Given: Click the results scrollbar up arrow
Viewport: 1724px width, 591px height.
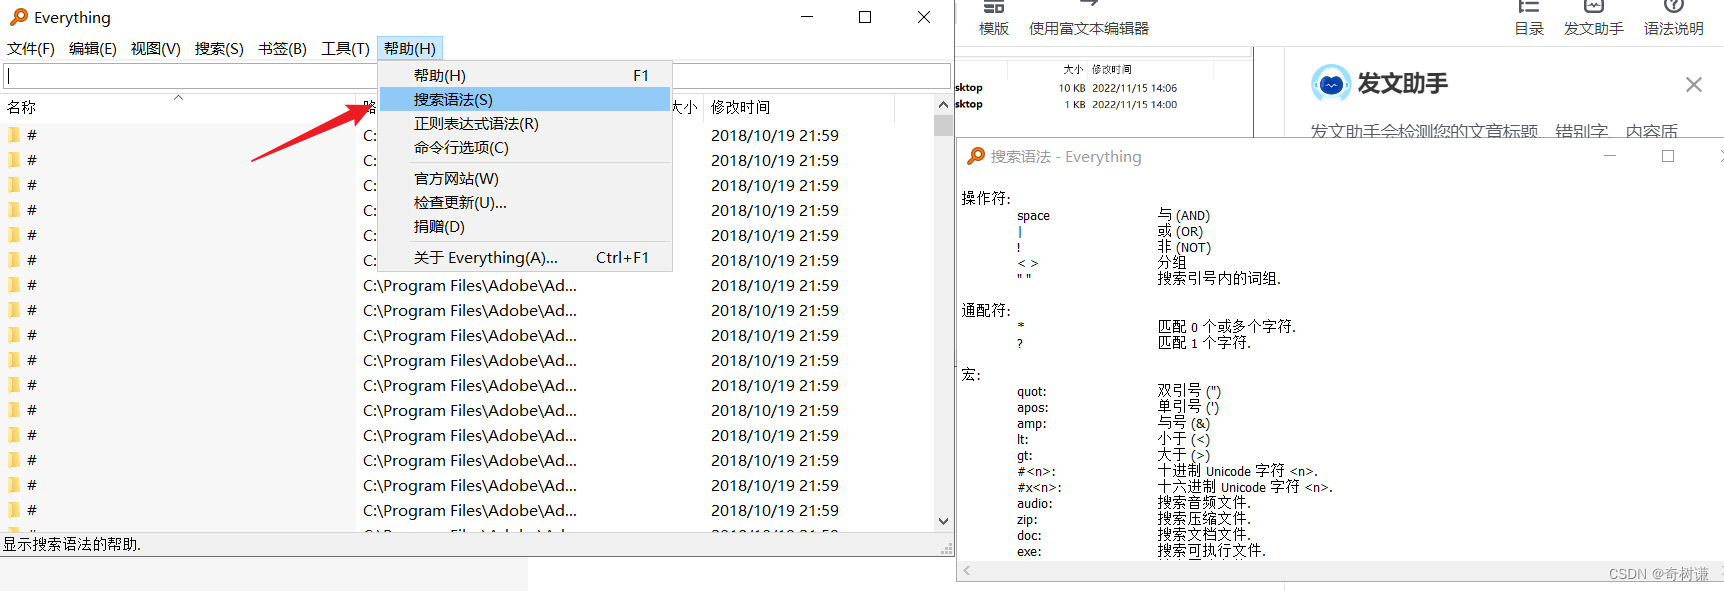Looking at the screenshot, I should [x=943, y=104].
